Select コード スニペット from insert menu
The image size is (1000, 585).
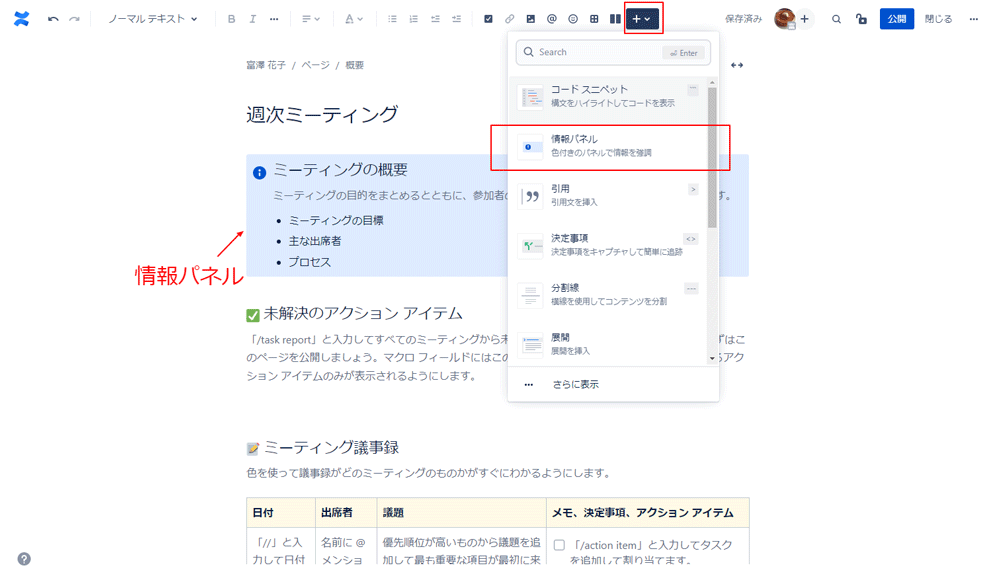pos(609,96)
